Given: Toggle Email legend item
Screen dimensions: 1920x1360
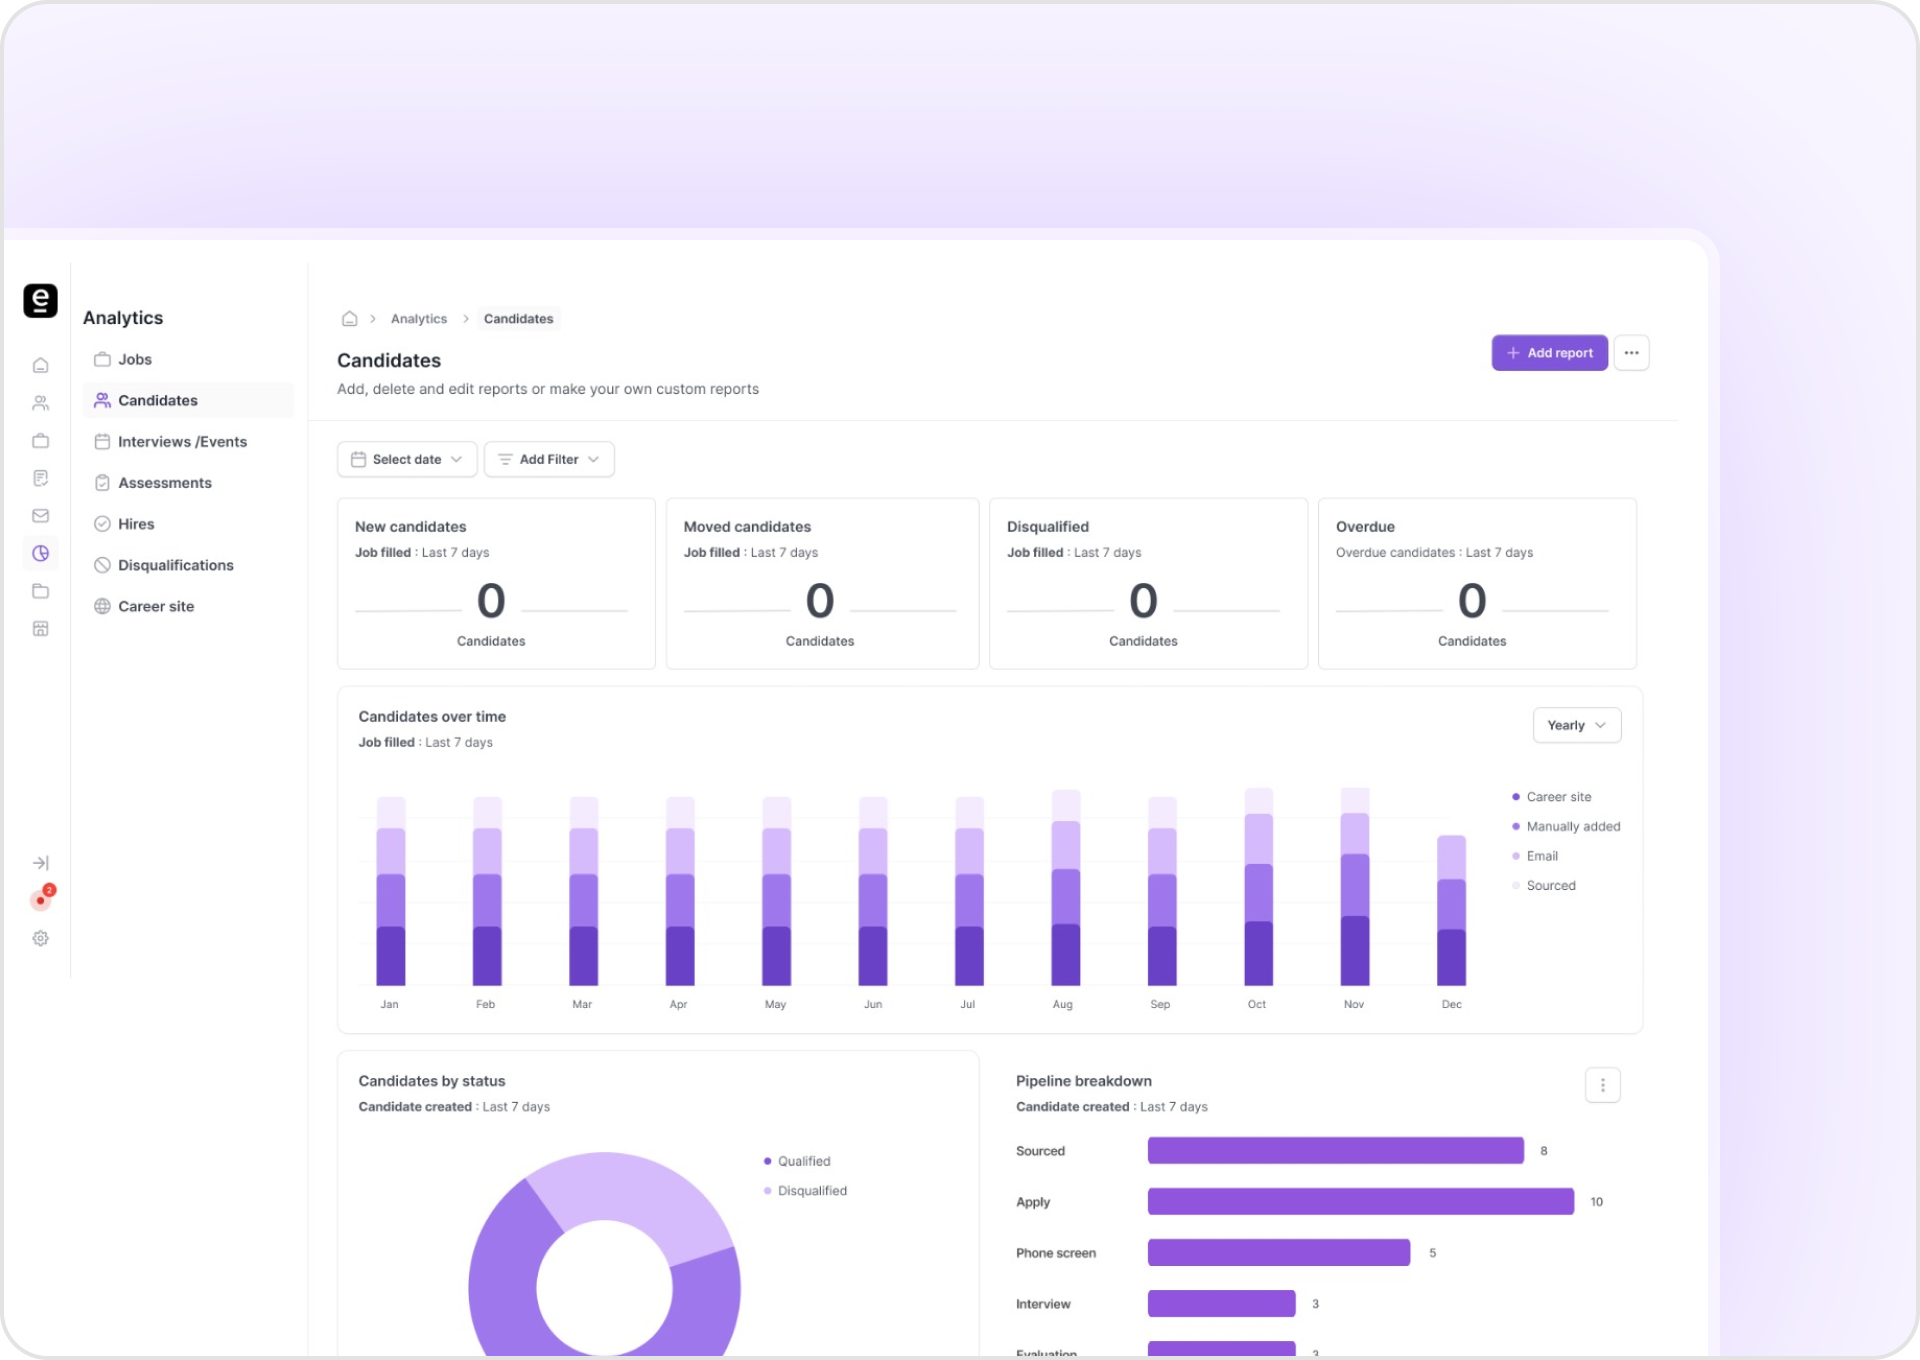Looking at the screenshot, I should (x=1535, y=856).
